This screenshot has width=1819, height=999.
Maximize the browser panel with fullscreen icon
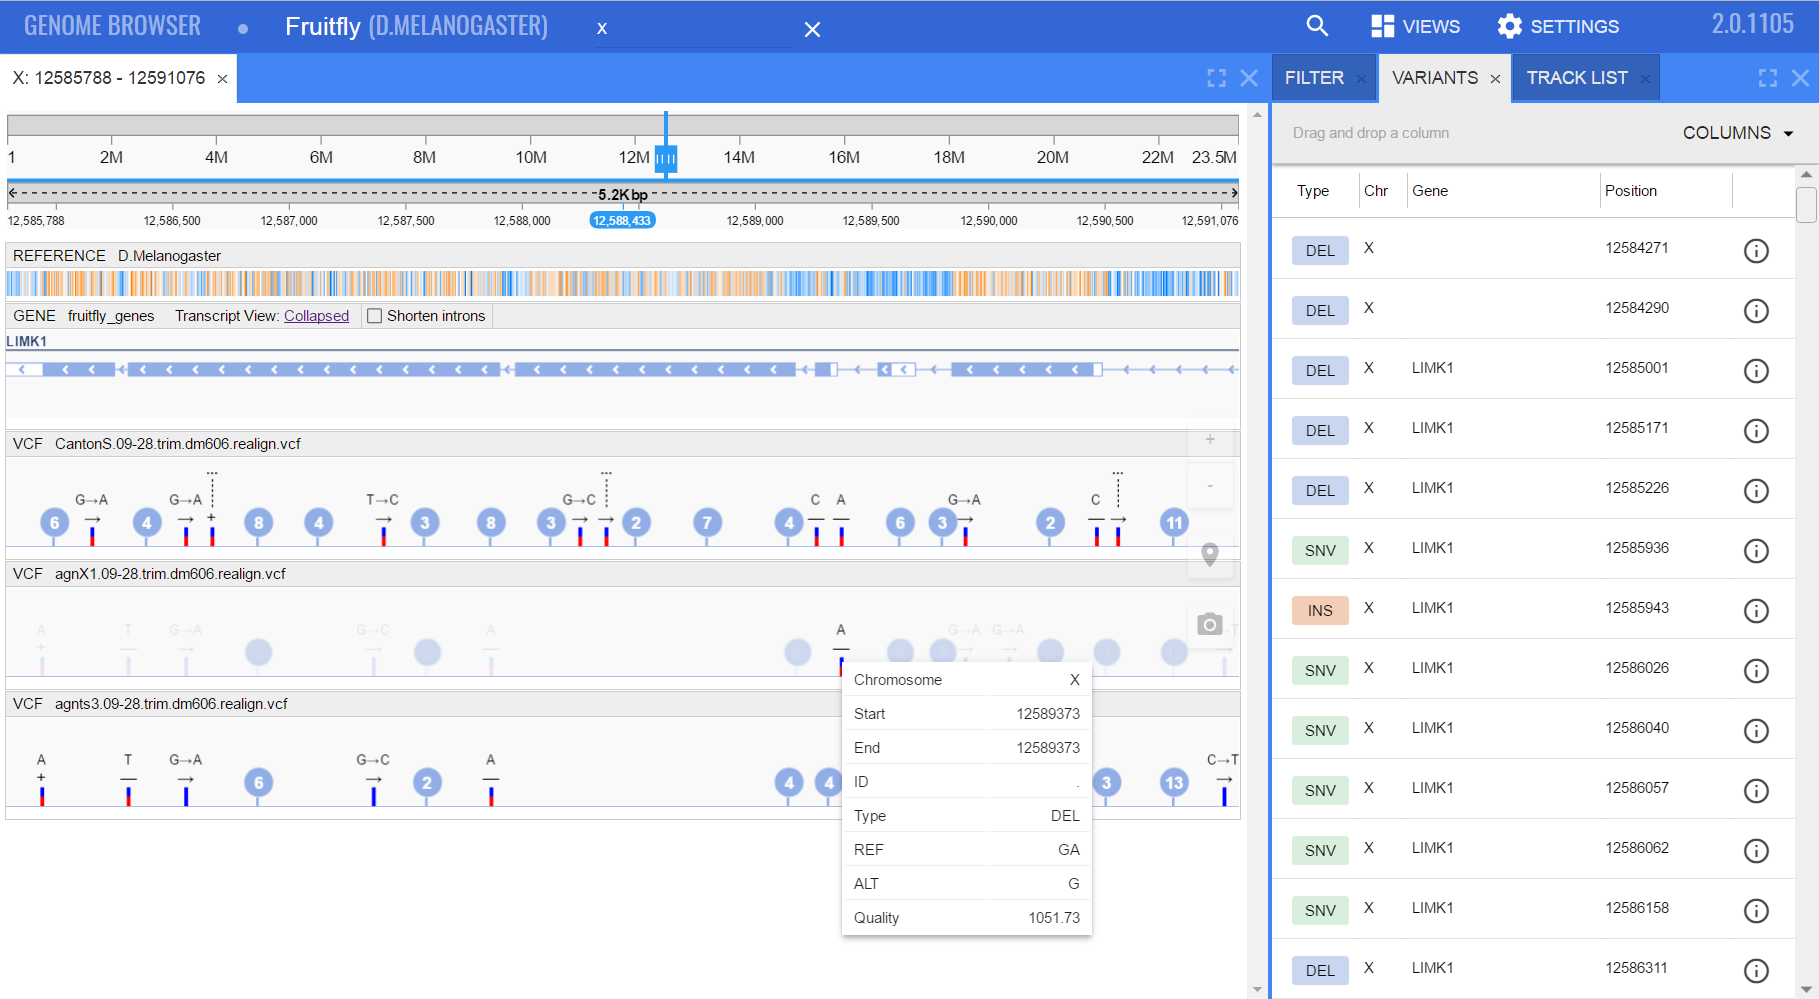click(1216, 78)
